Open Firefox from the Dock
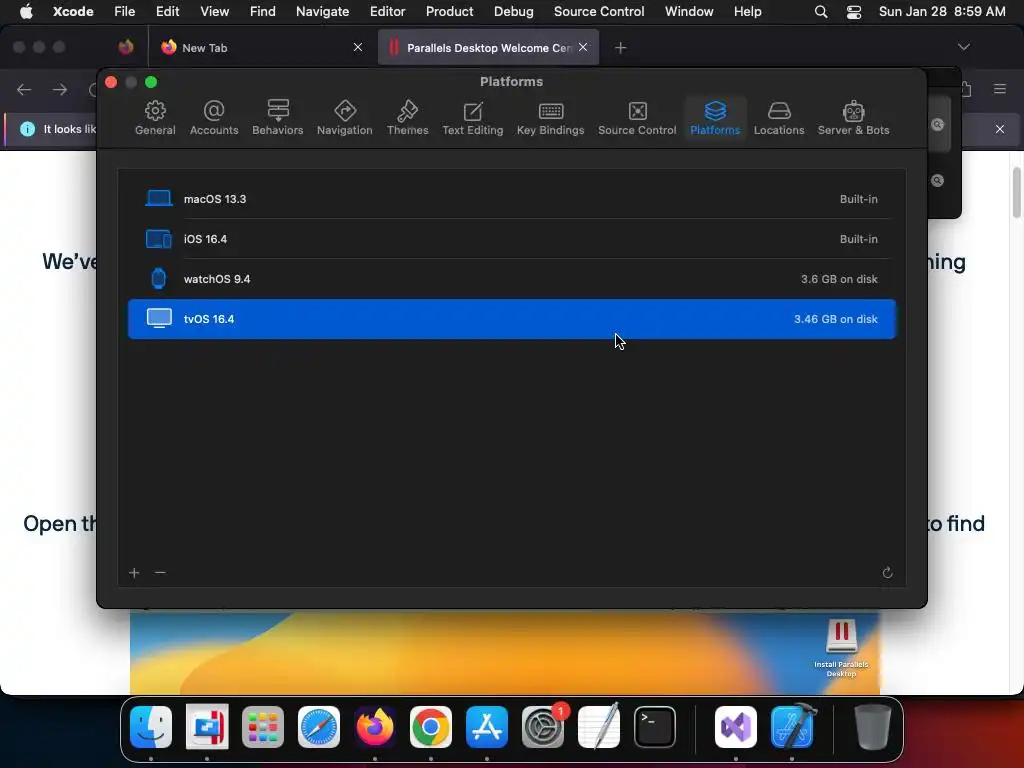The height and width of the screenshot is (768, 1024). [375, 726]
